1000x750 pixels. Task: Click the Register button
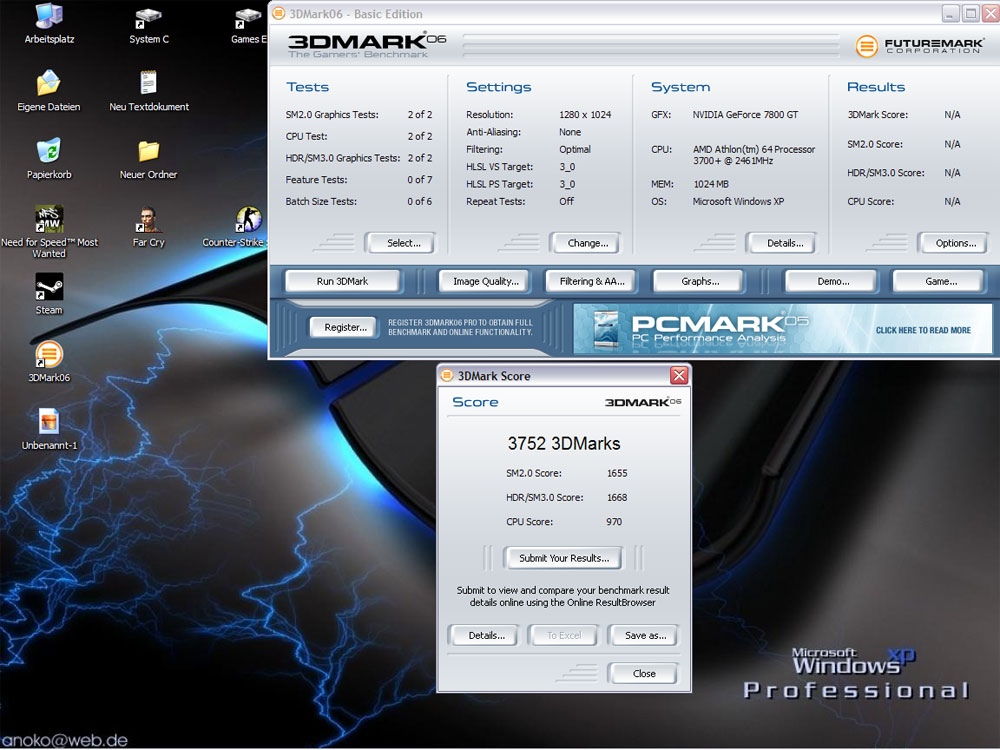pos(345,327)
